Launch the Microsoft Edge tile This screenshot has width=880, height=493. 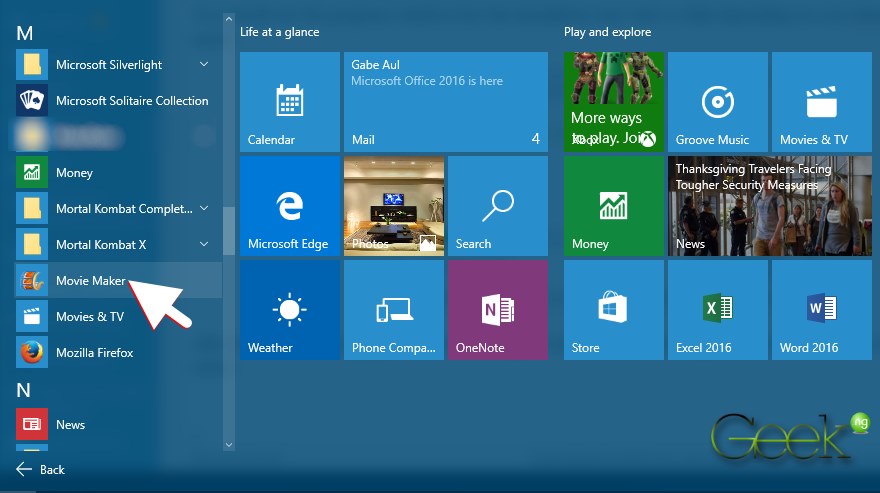pyautogui.click(x=290, y=206)
